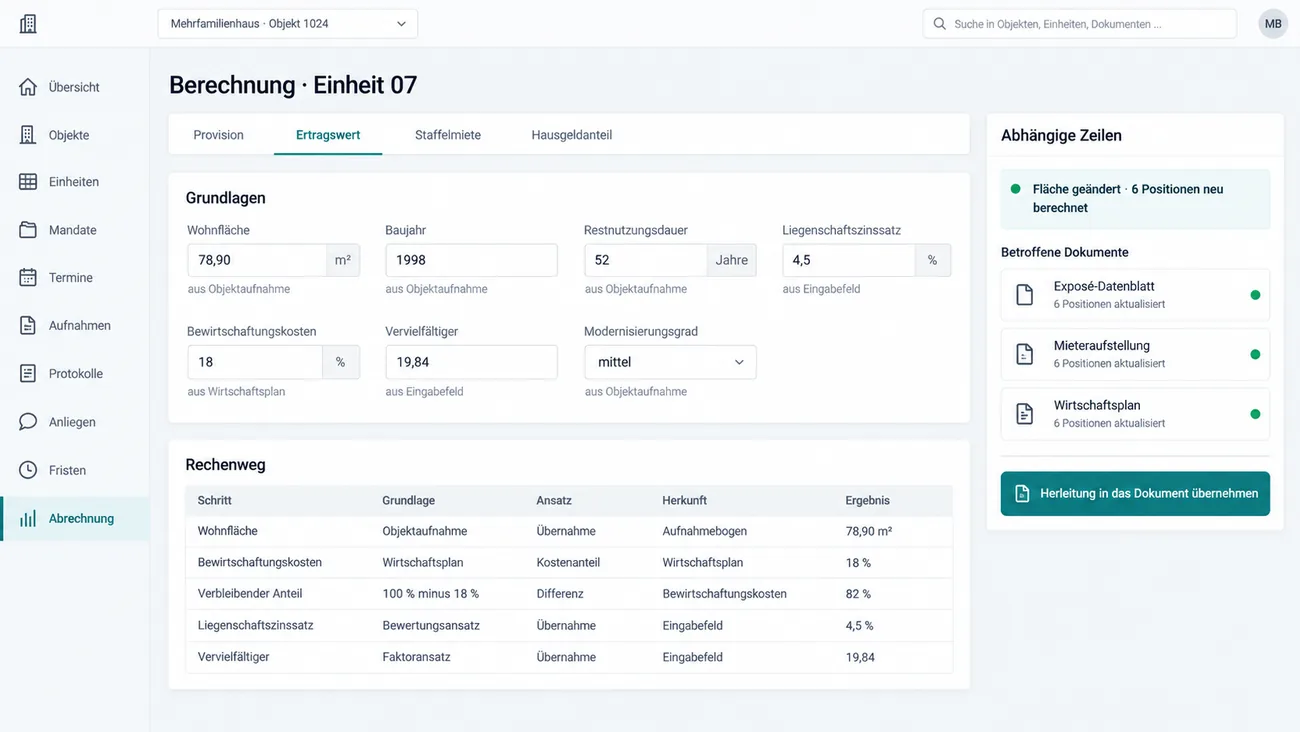Click the Liegenschaftszinssatz input showing 4,5
Viewport: 1300px width, 732px height.
coord(849,260)
